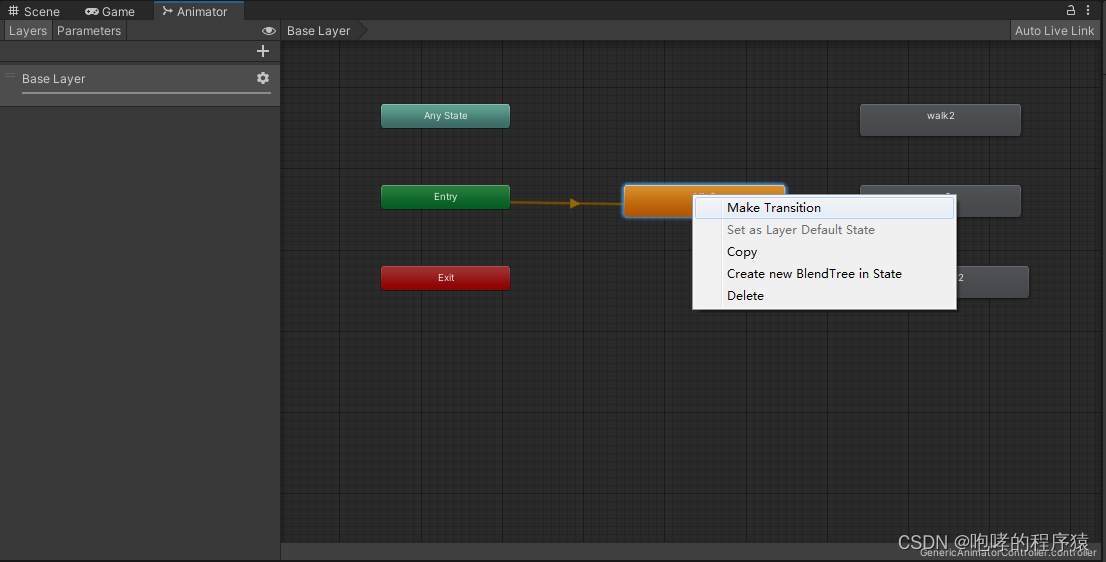The width and height of the screenshot is (1106, 562).
Task: Choose Delete in the context menu
Action: [825, 295]
